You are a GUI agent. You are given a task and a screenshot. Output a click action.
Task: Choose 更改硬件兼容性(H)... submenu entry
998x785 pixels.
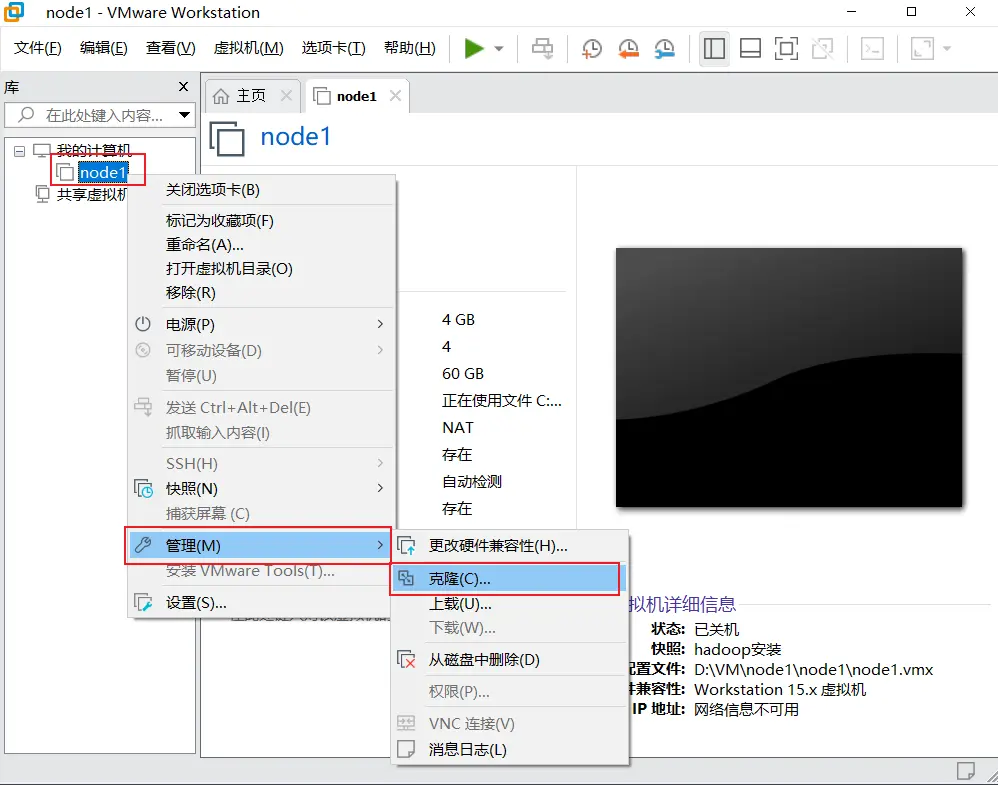point(509,546)
